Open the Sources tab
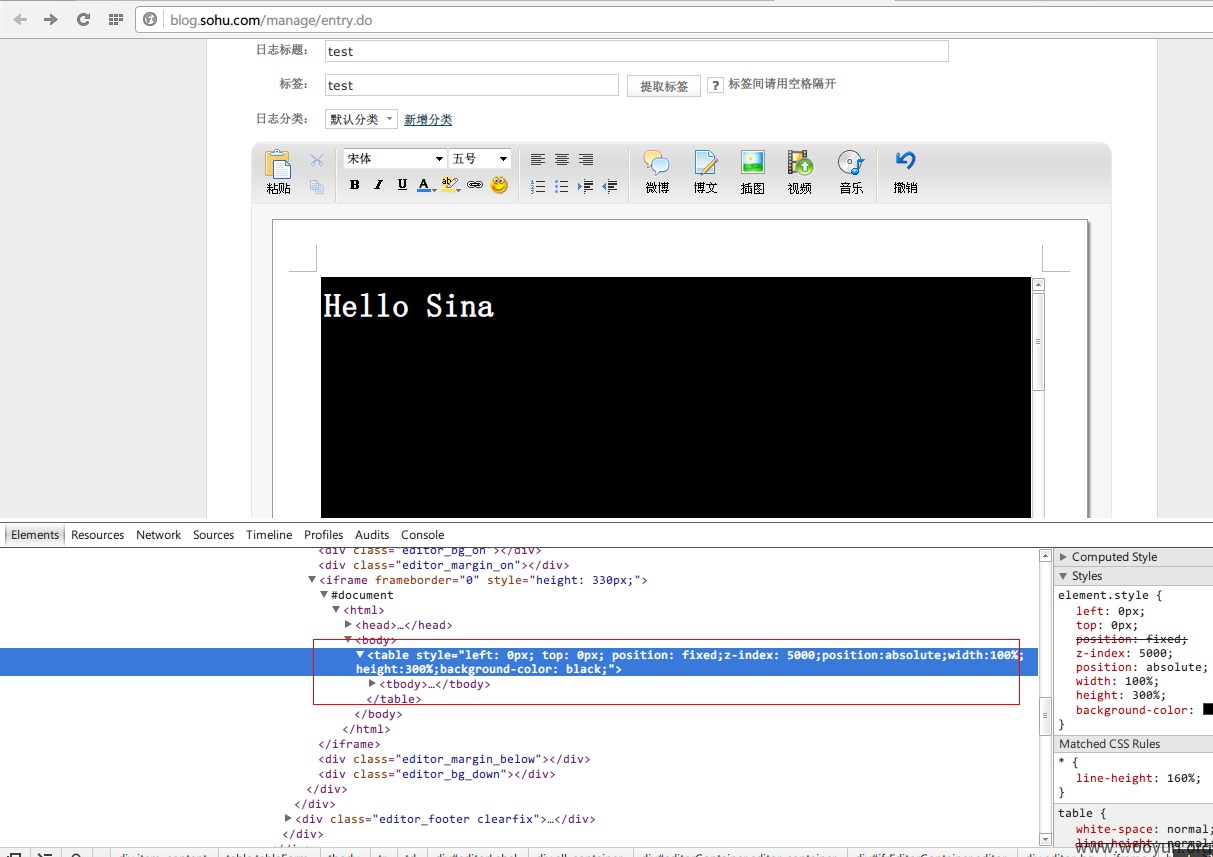This screenshot has width=1213, height=857. click(214, 535)
